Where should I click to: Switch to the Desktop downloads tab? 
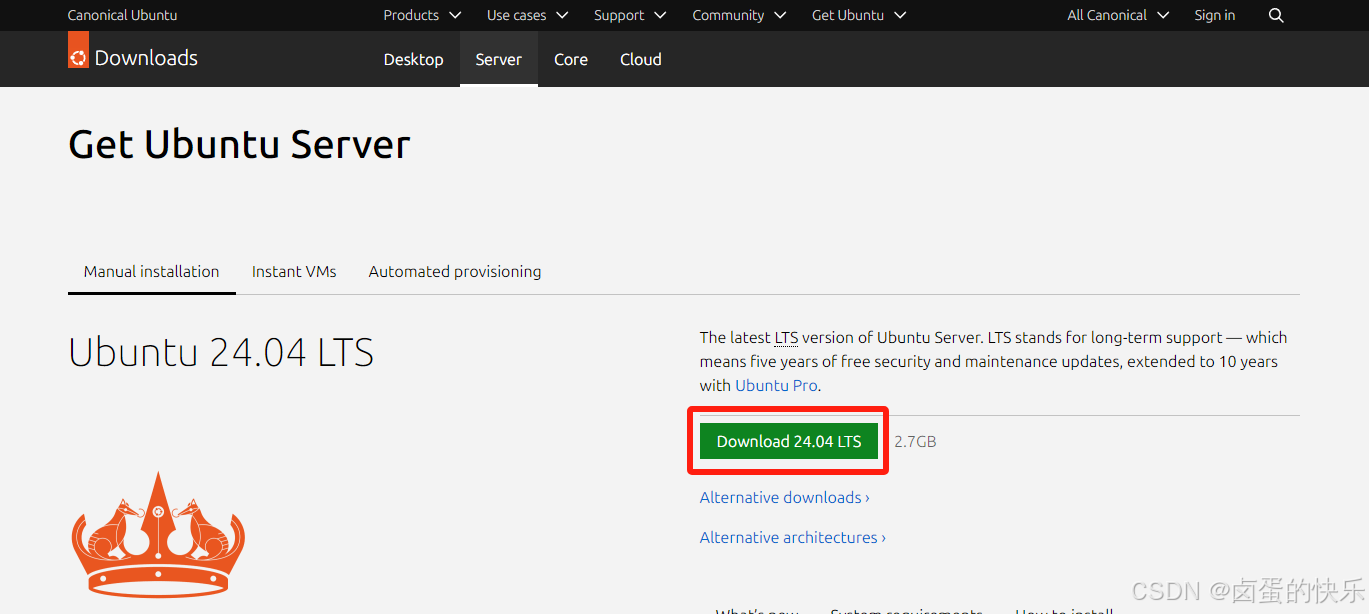(x=413, y=59)
